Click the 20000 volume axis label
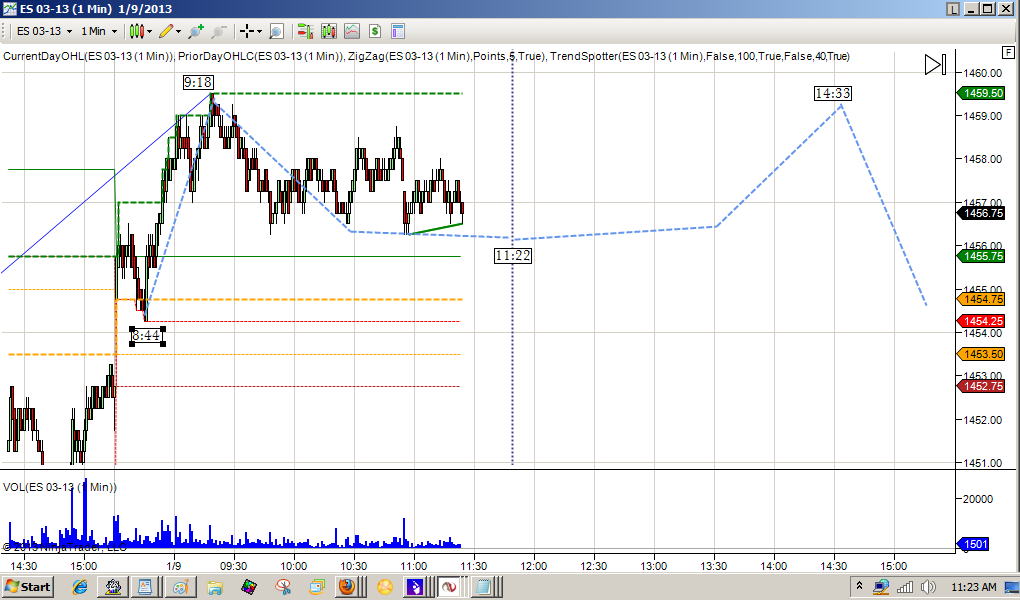Image resolution: width=1020 pixels, height=600 pixels. [978, 499]
